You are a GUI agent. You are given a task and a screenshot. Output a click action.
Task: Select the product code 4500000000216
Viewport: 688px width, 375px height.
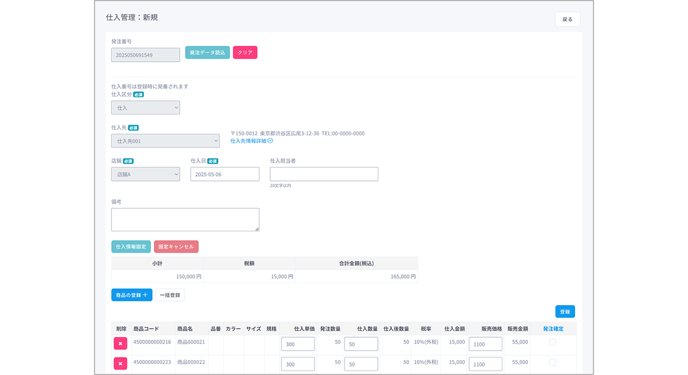(152, 342)
